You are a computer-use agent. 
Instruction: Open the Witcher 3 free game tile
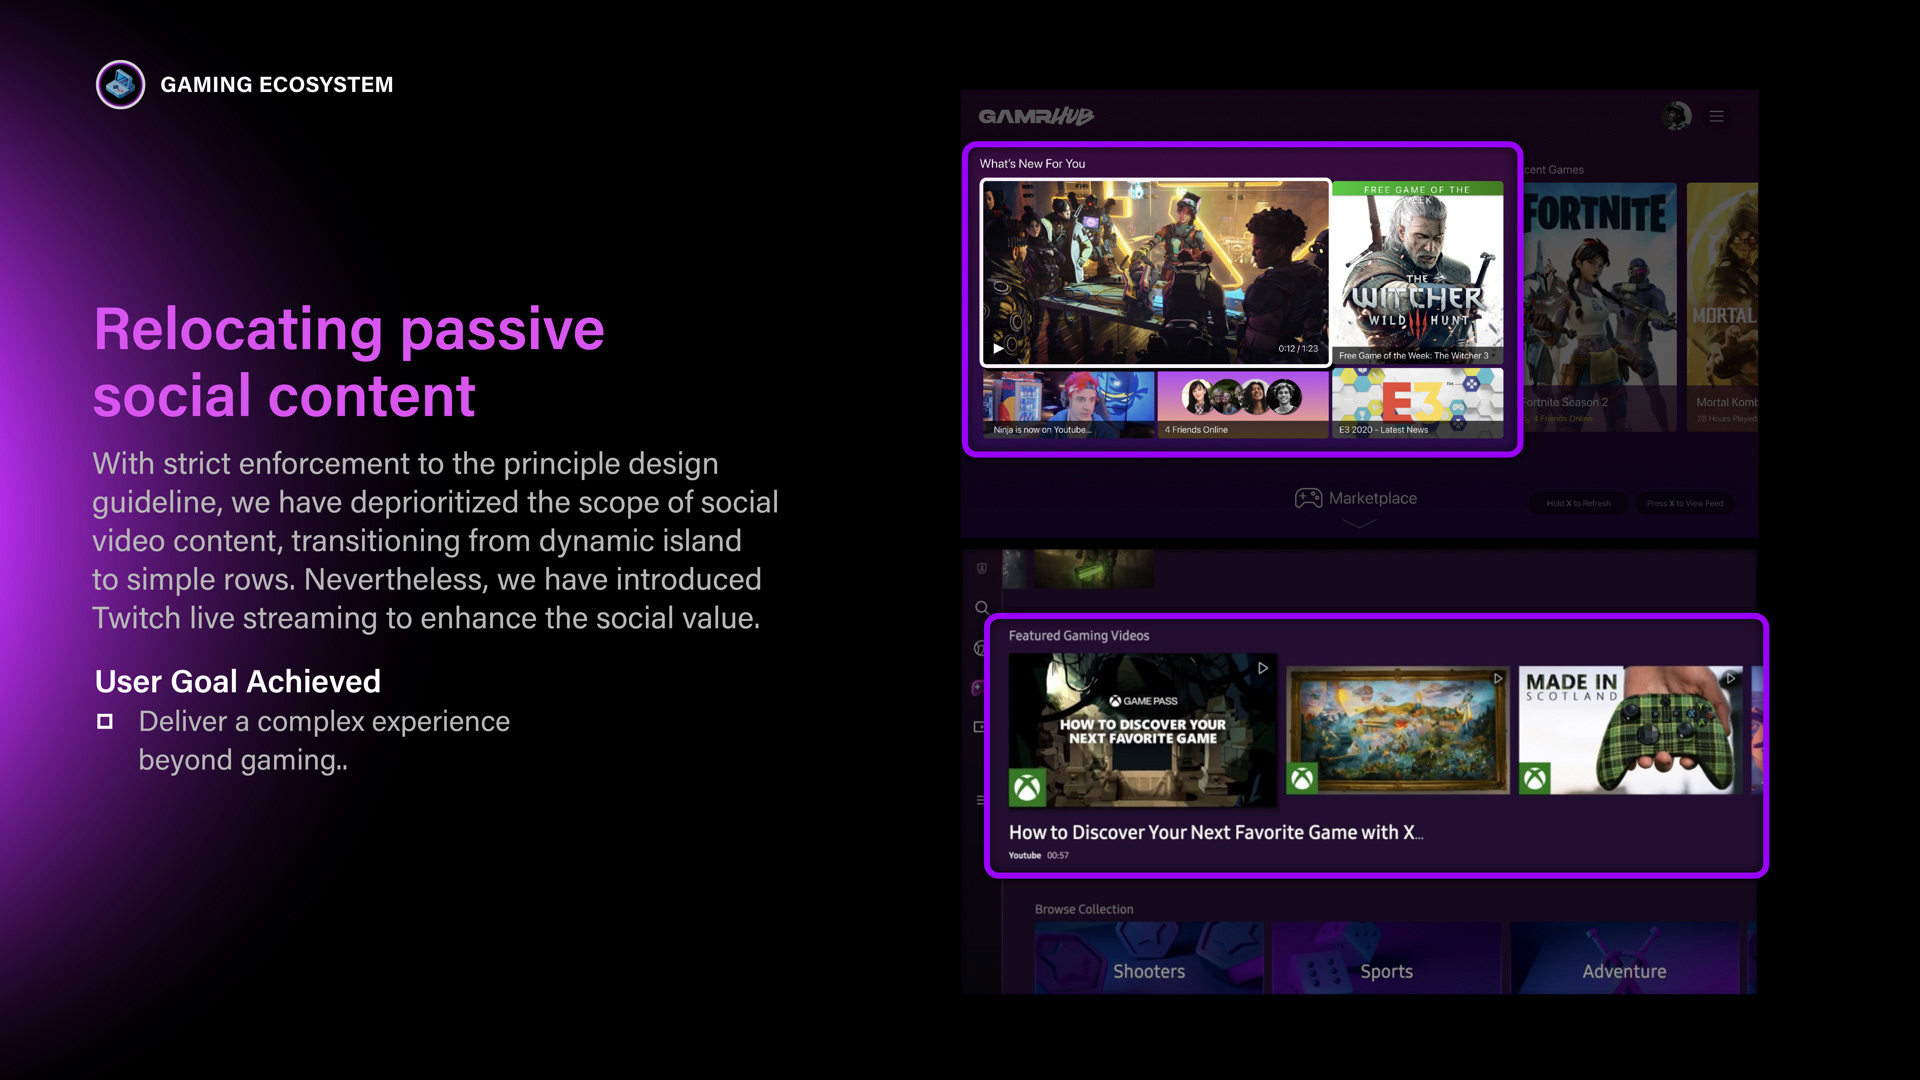point(1417,272)
